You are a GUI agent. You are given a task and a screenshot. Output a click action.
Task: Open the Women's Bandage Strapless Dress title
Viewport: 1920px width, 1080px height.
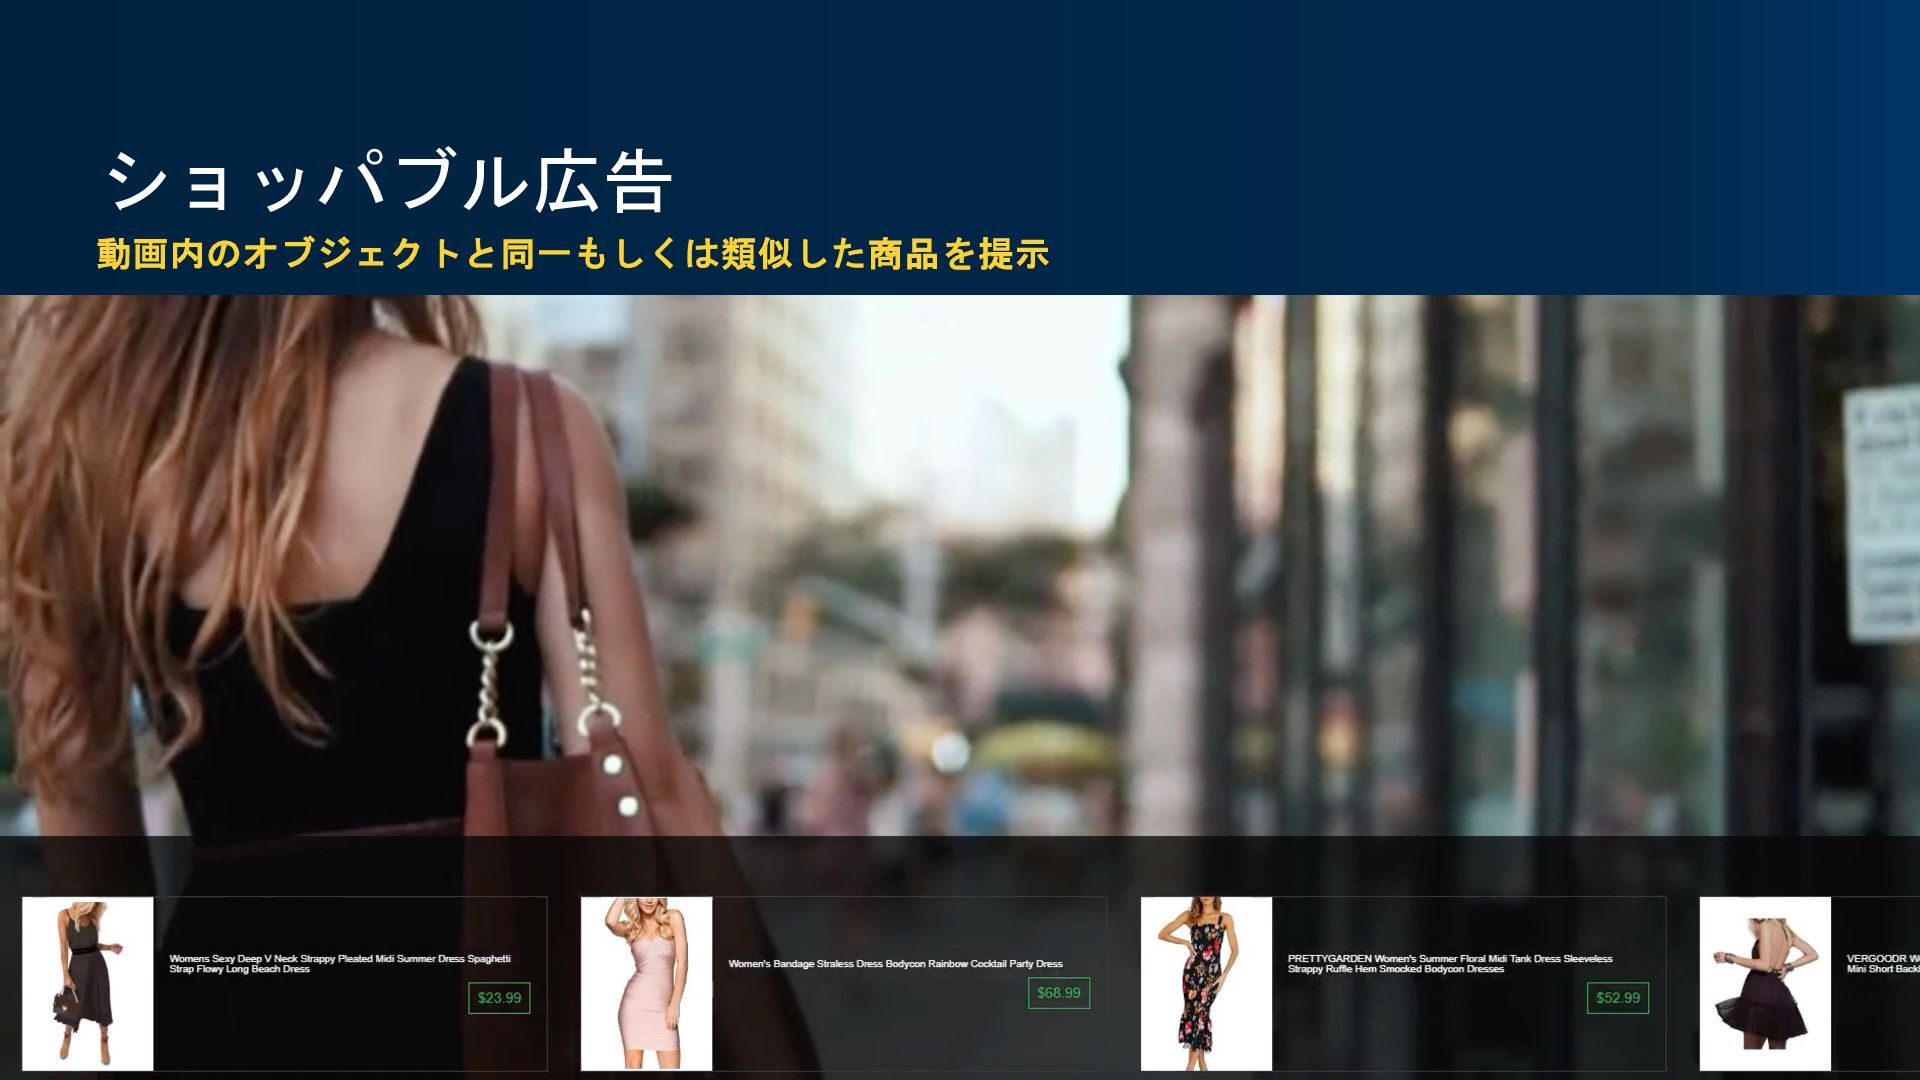pyautogui.click(x=895, y=964)
